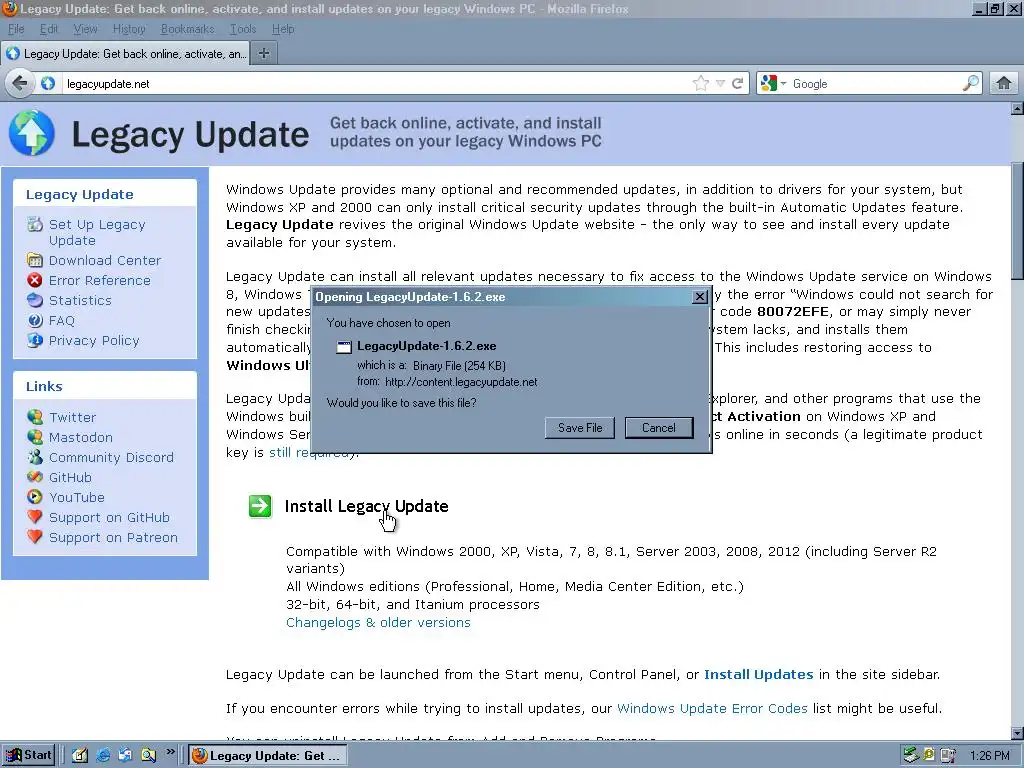Click the green Install arrow icon

coord(260,506)
